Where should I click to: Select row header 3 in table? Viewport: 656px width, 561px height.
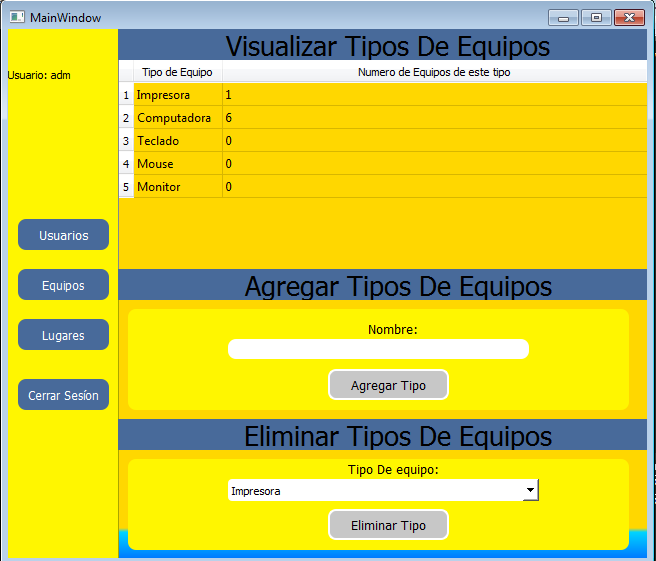pyautogui.click(x=126, y=141)
